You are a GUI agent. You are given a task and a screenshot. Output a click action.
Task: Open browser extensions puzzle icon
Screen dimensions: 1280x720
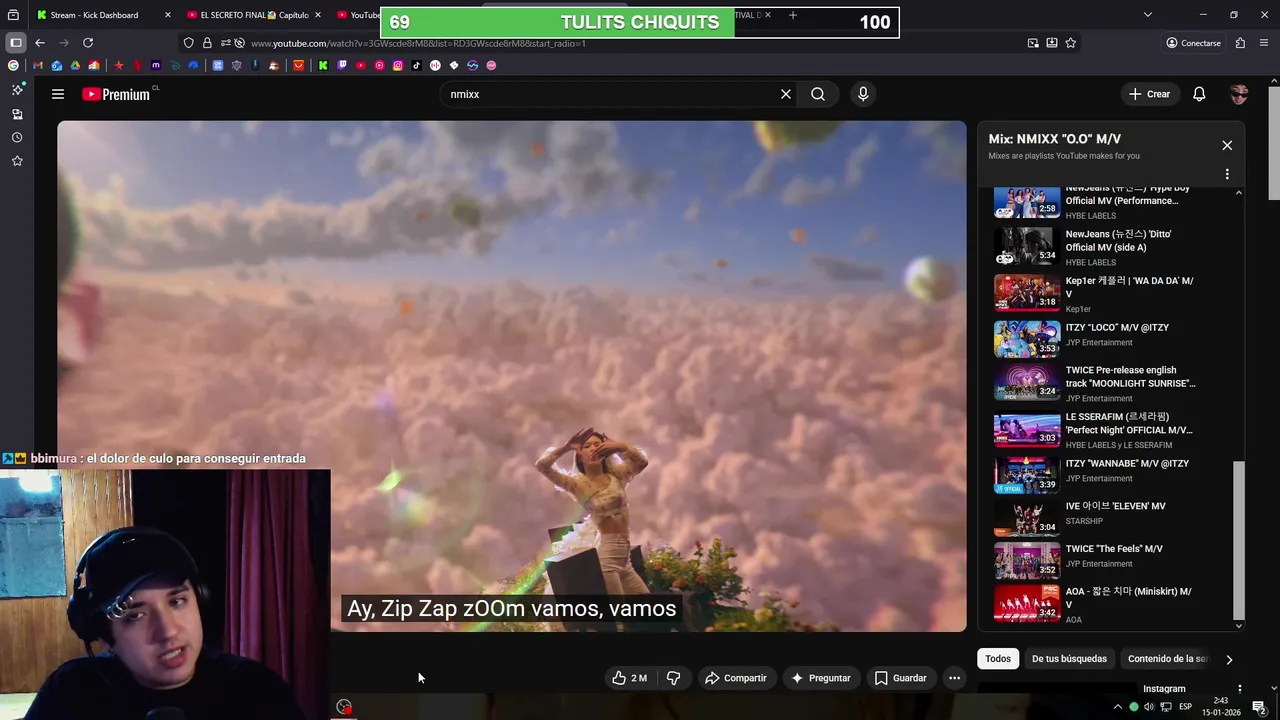point(1240,43)
